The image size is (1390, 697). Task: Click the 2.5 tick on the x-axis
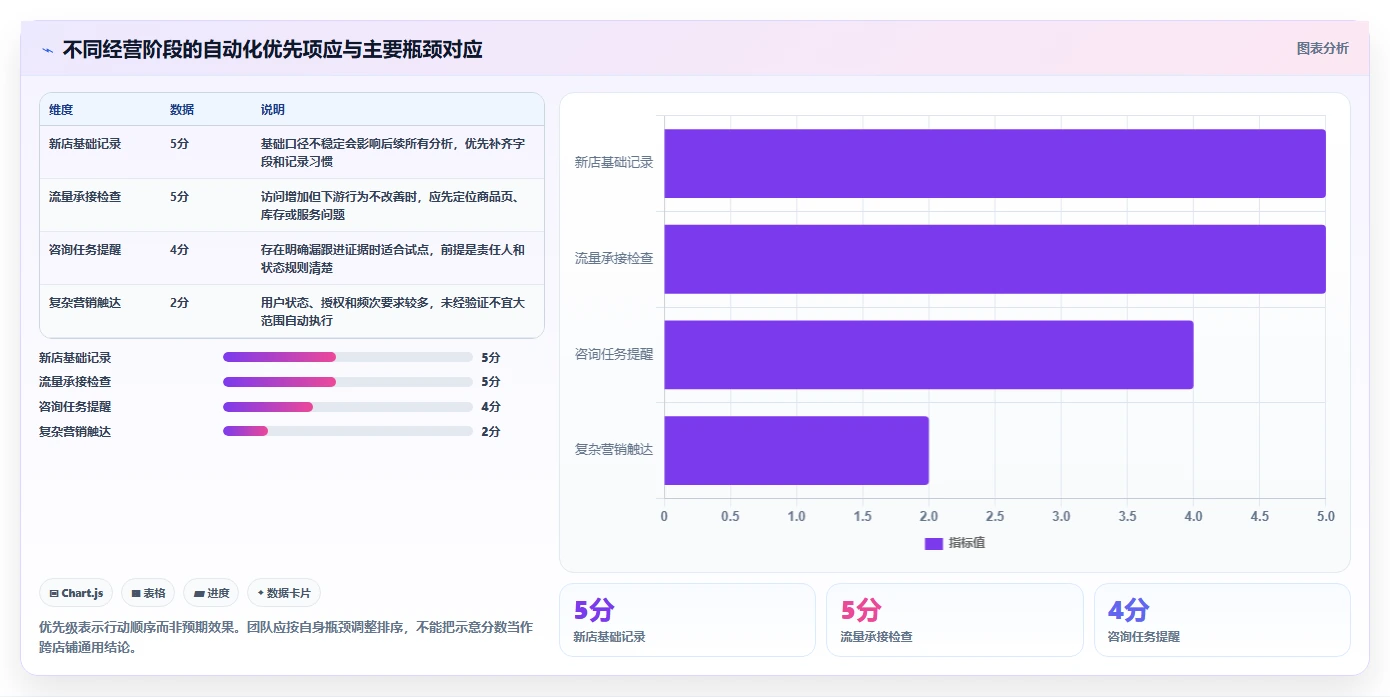(x=995, y=516)
